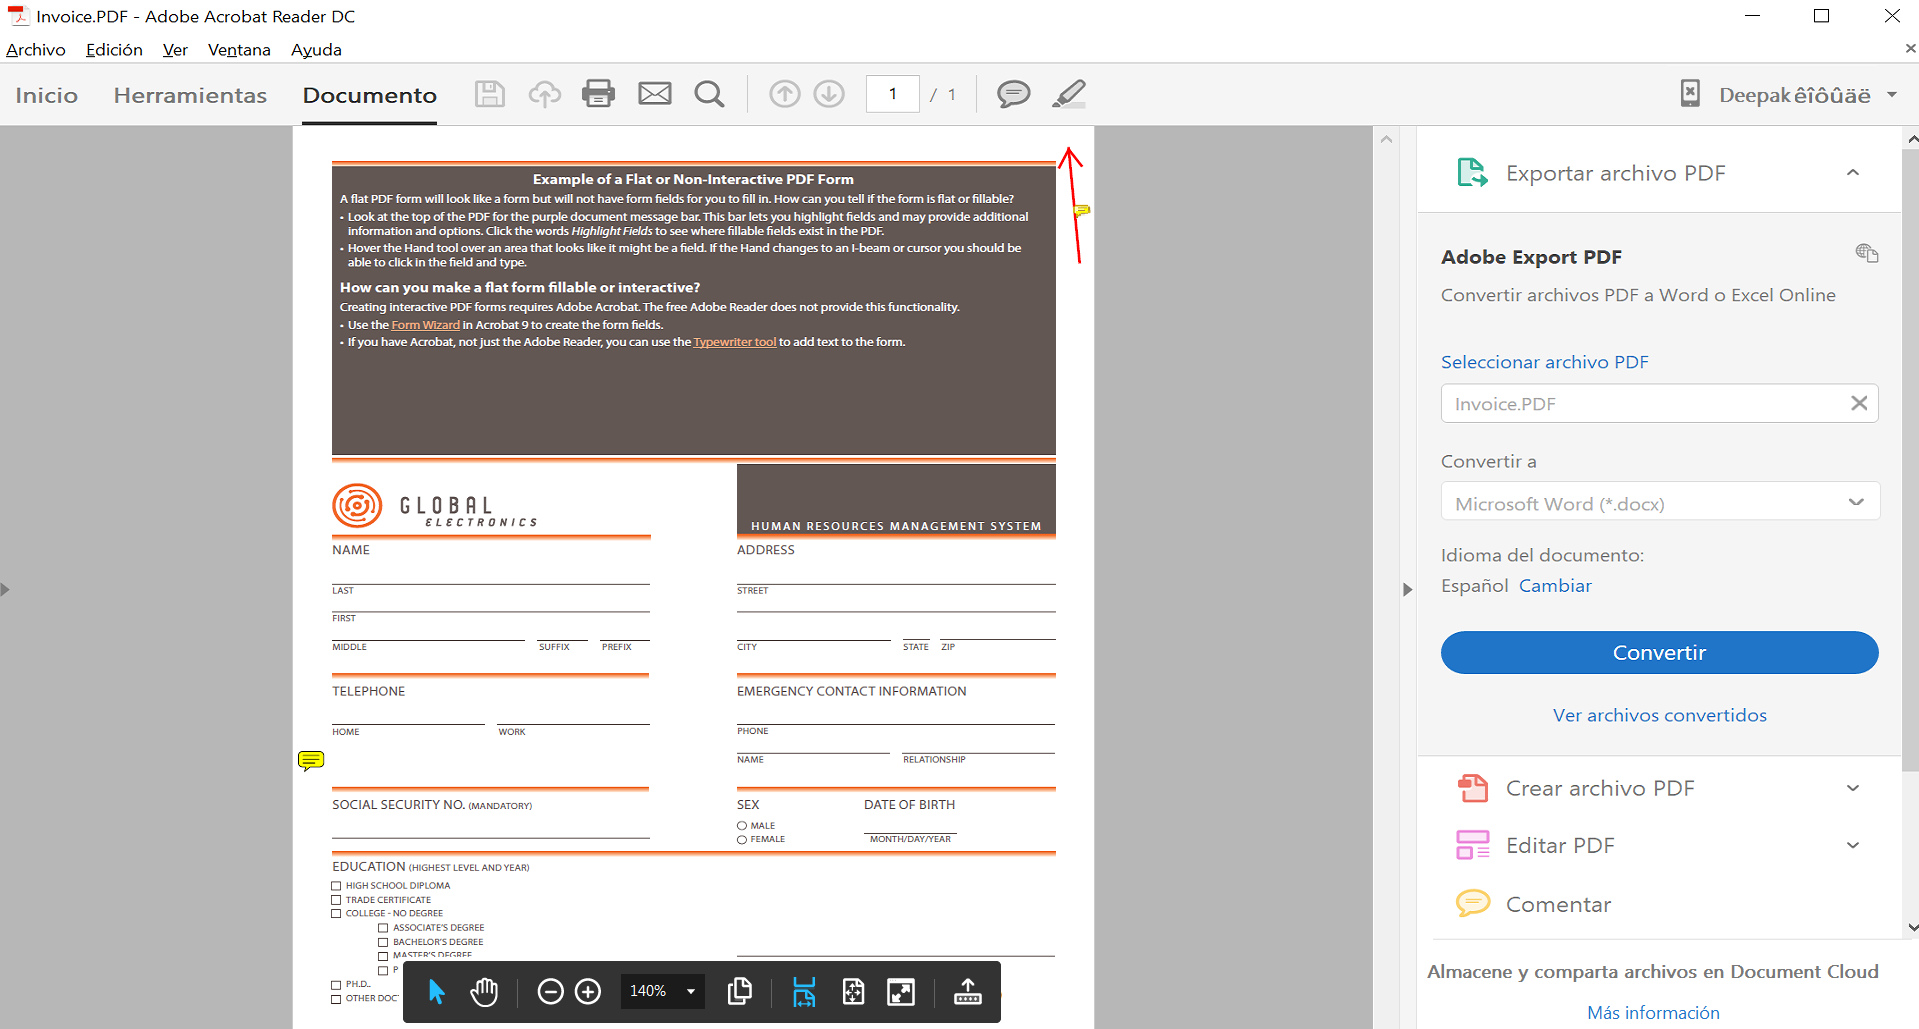Expand the Crear archivo PDF section
1919x1029 pixels.
[x=1853, y=788]
